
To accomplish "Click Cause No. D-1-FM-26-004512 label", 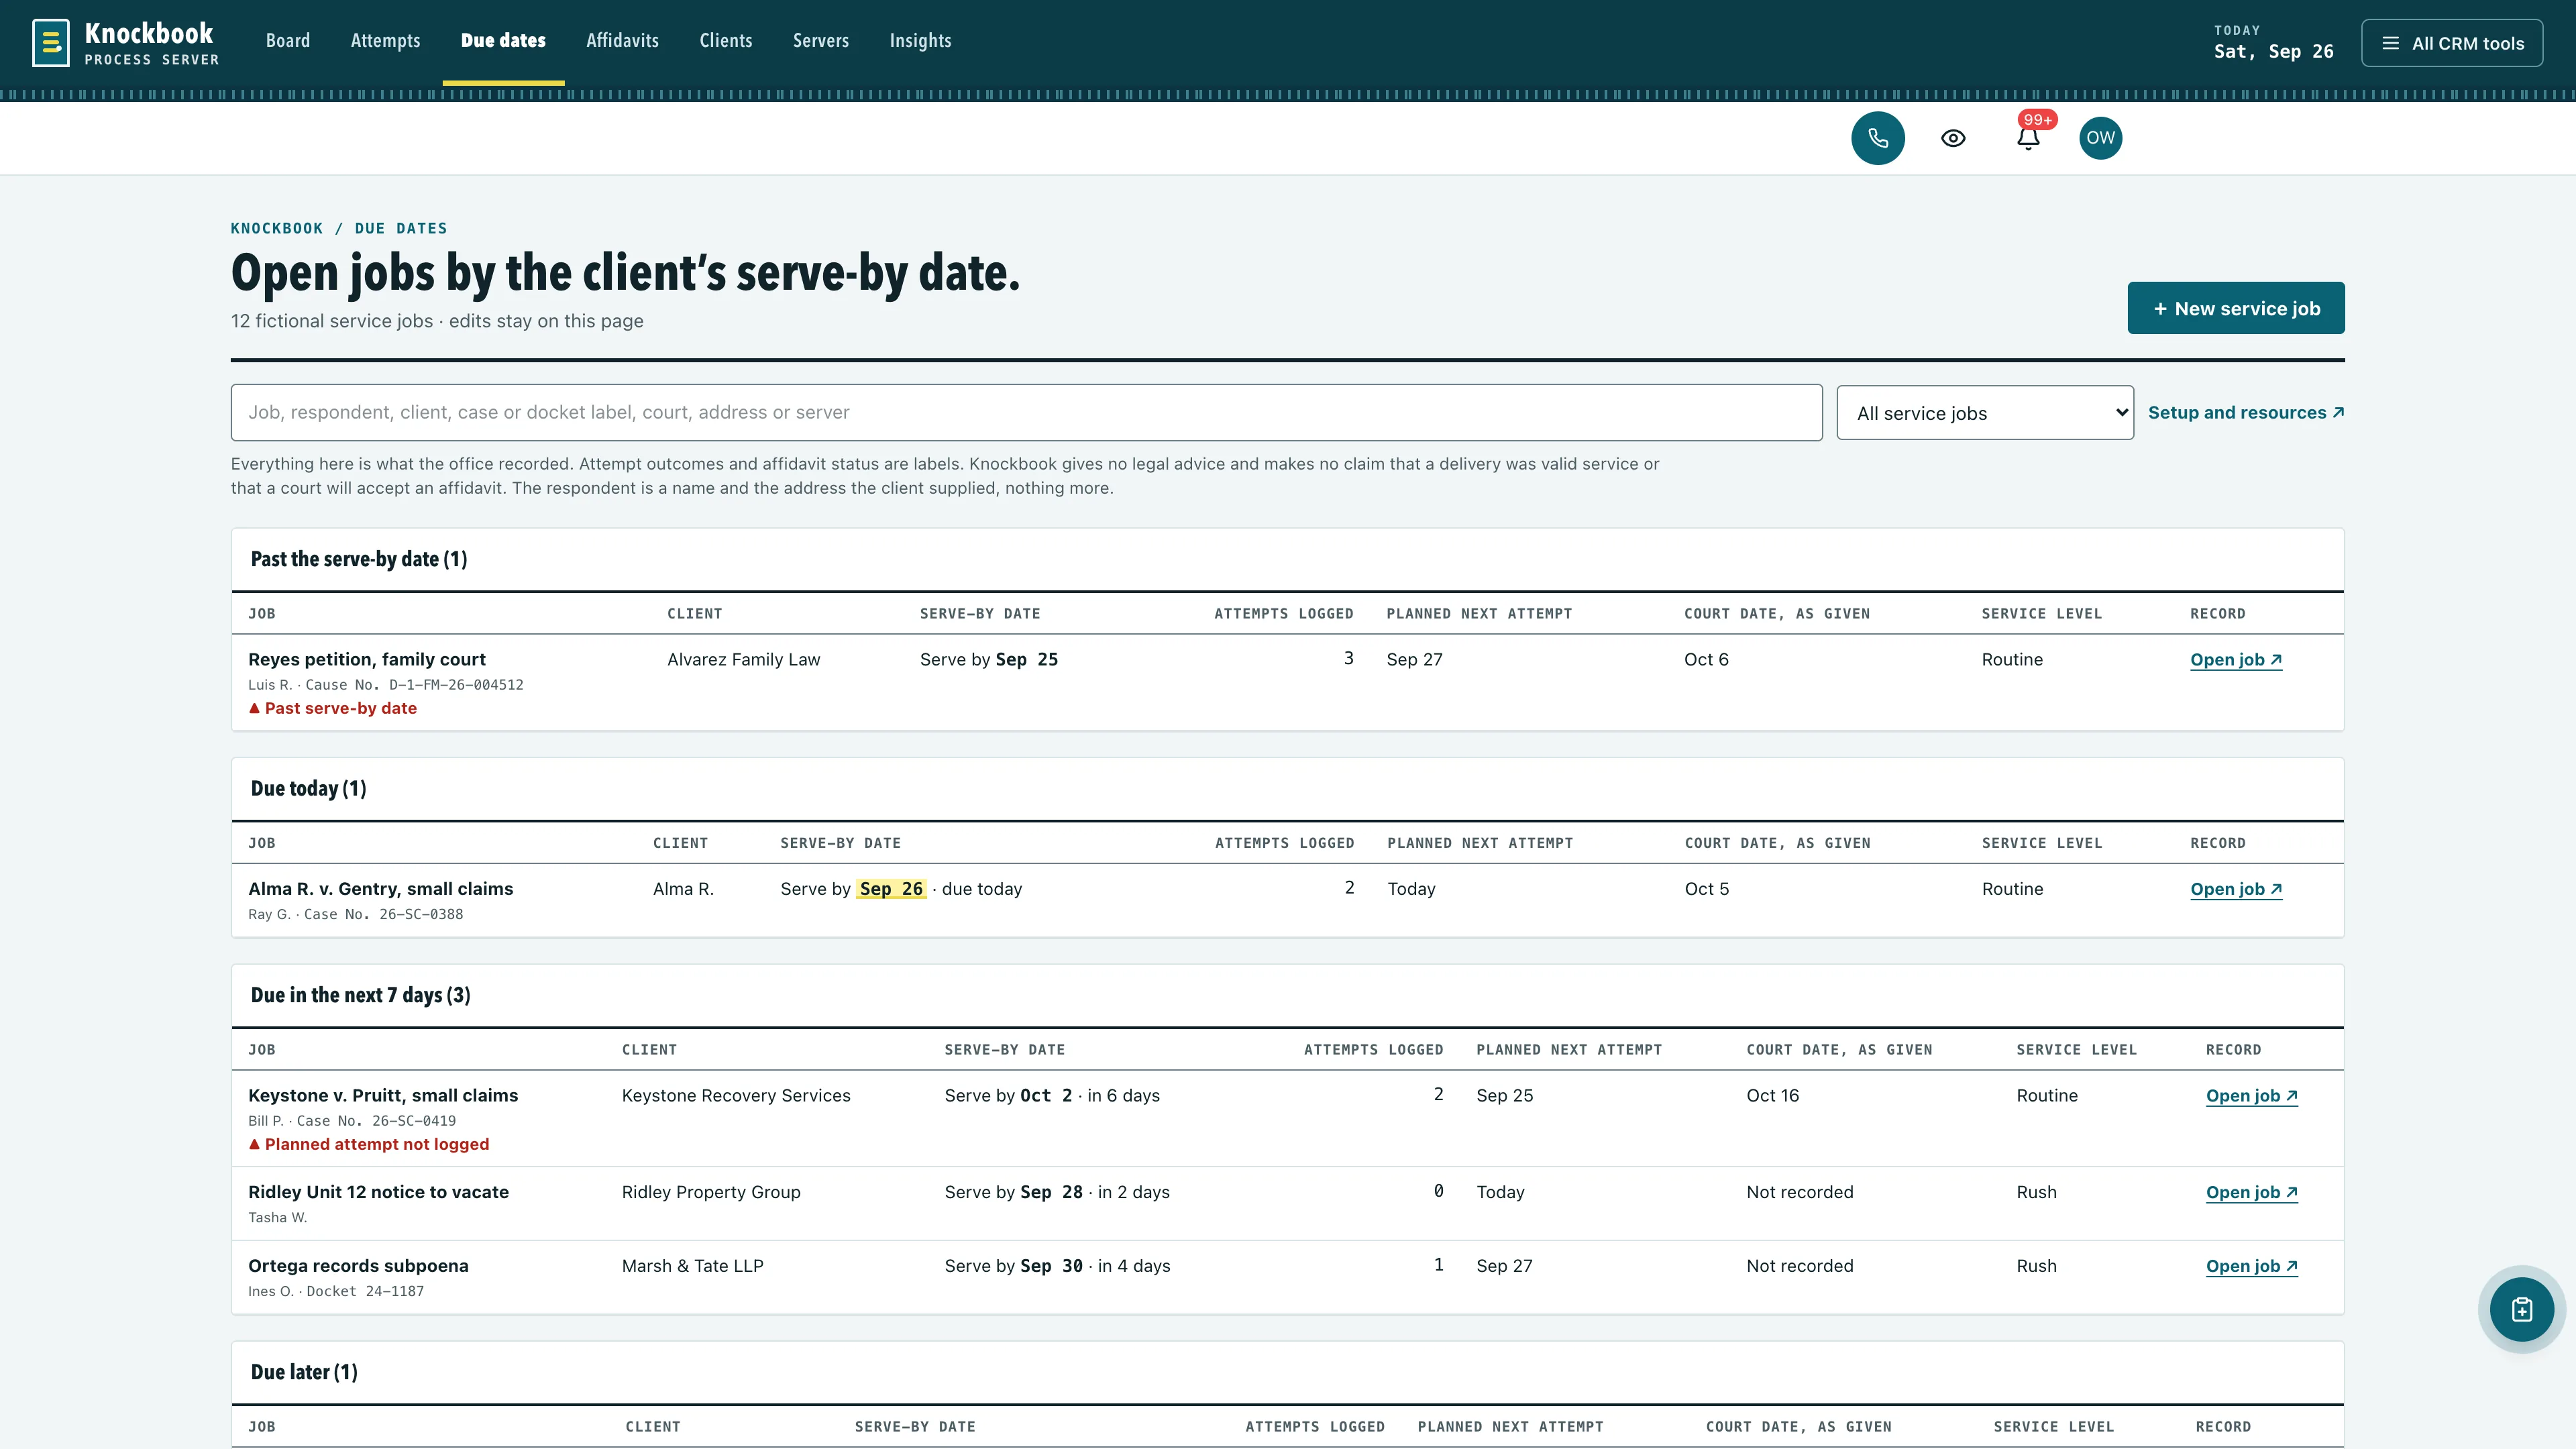I will point(414,685).
